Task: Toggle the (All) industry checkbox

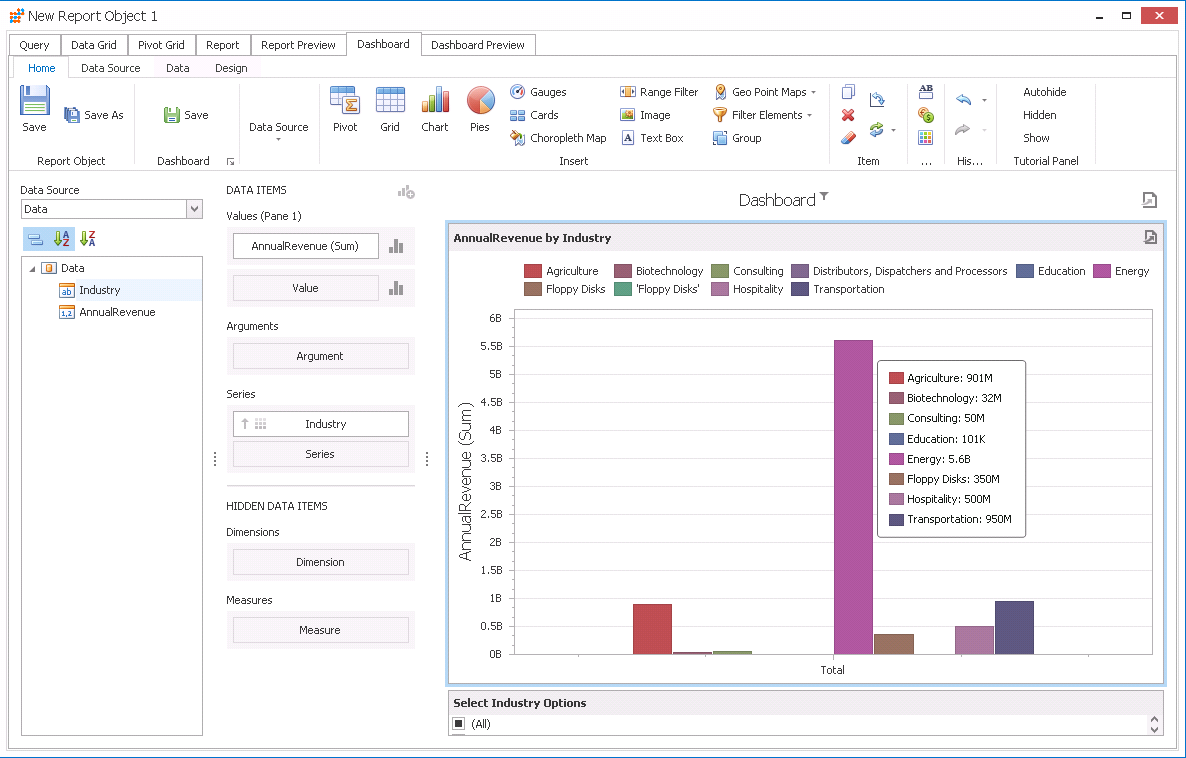Action: [x=459, y=724]
